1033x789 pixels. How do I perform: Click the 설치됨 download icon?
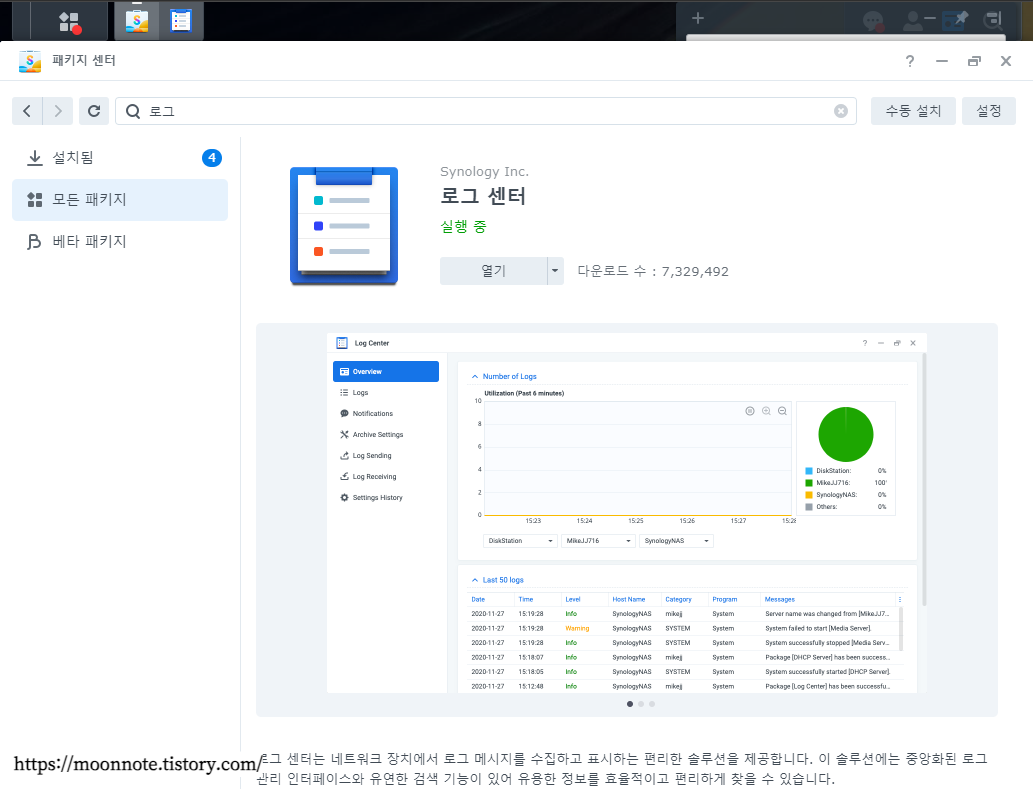[34, 158]
